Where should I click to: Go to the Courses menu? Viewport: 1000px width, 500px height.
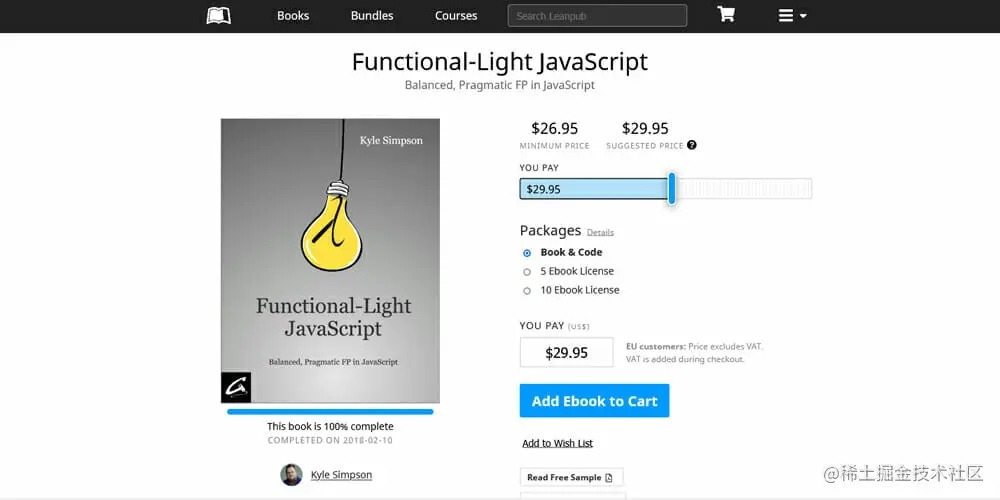[456, 16]
